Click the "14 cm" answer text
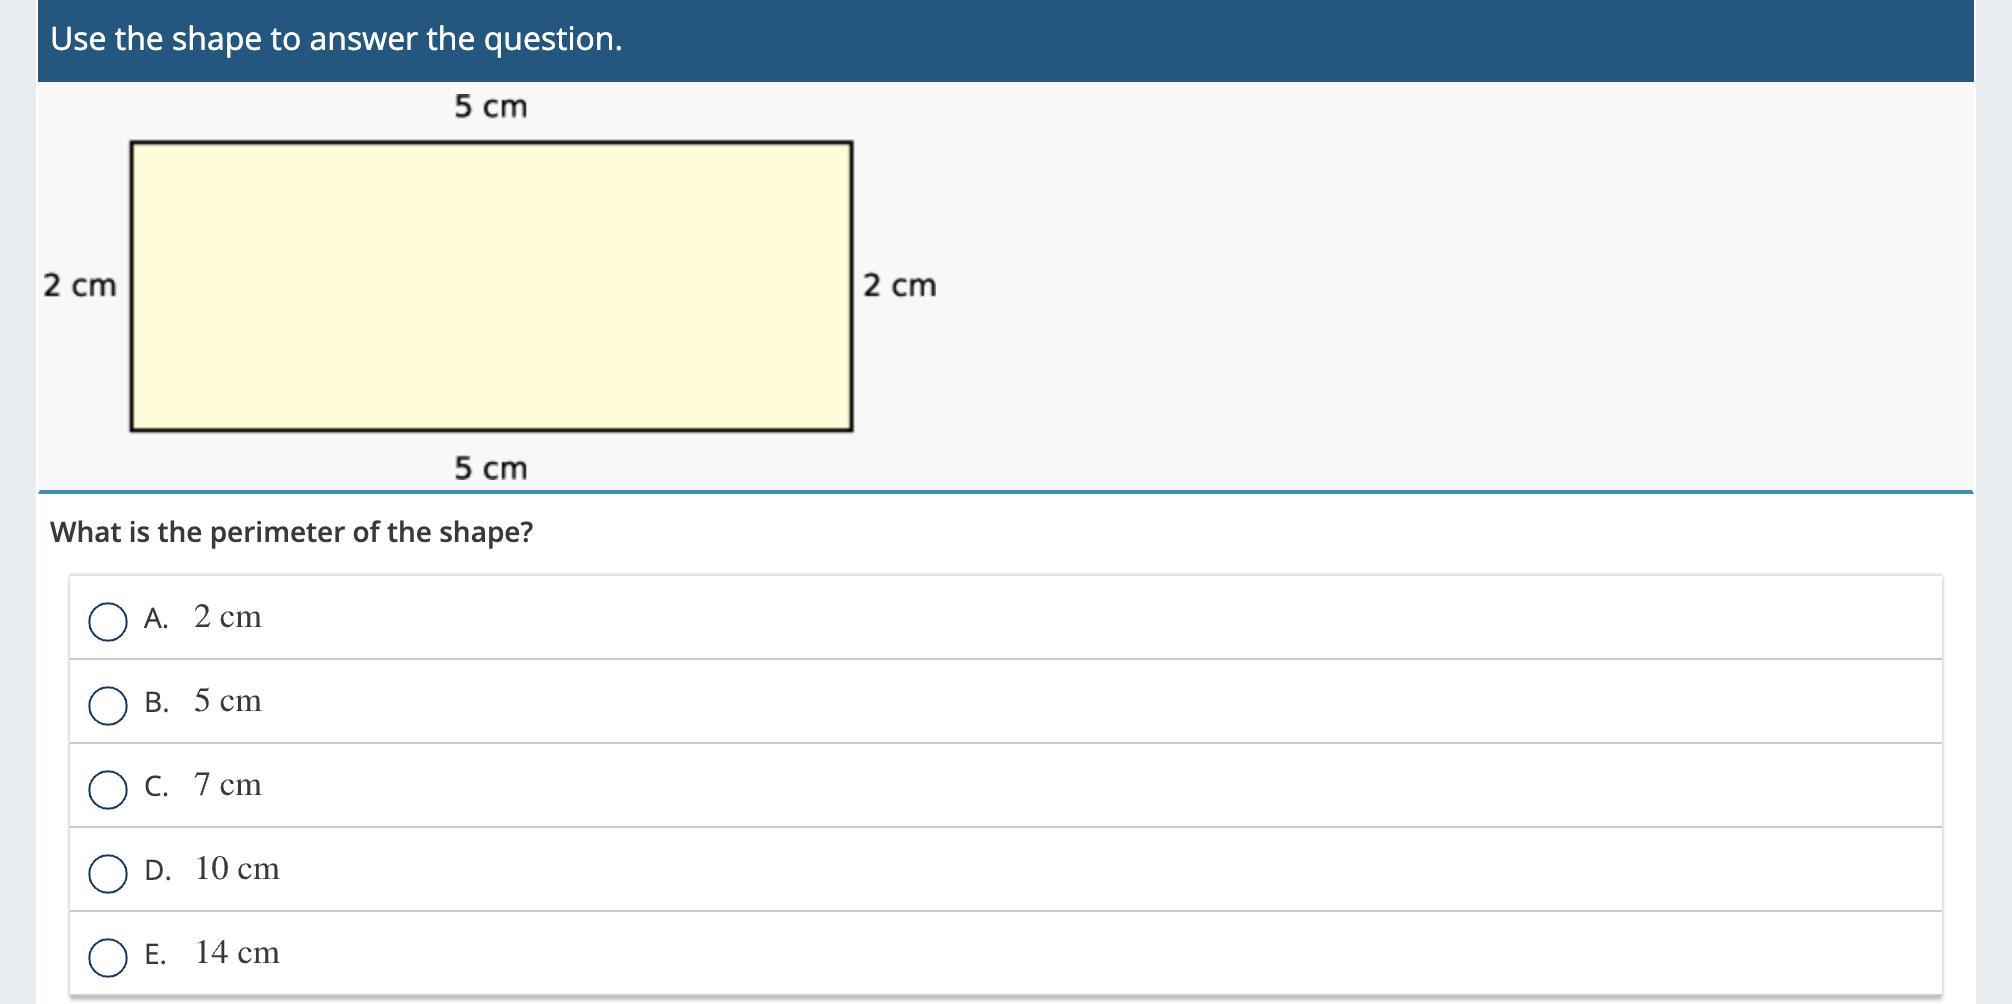This screenshot has height=1004, width=2012. click(237, 953)
